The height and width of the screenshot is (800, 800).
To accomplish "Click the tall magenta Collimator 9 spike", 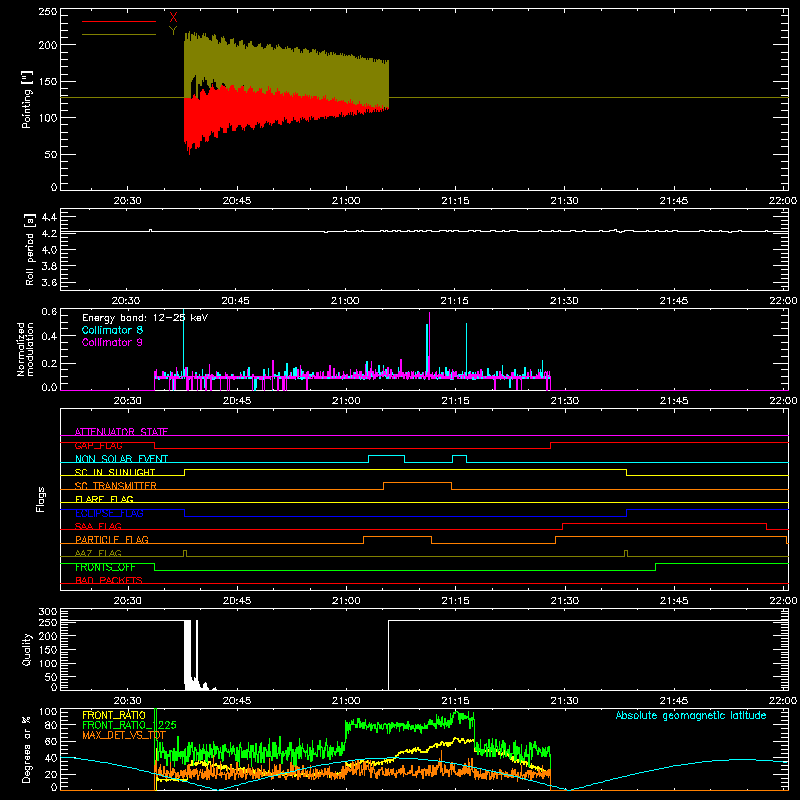I will pos(430,344).
